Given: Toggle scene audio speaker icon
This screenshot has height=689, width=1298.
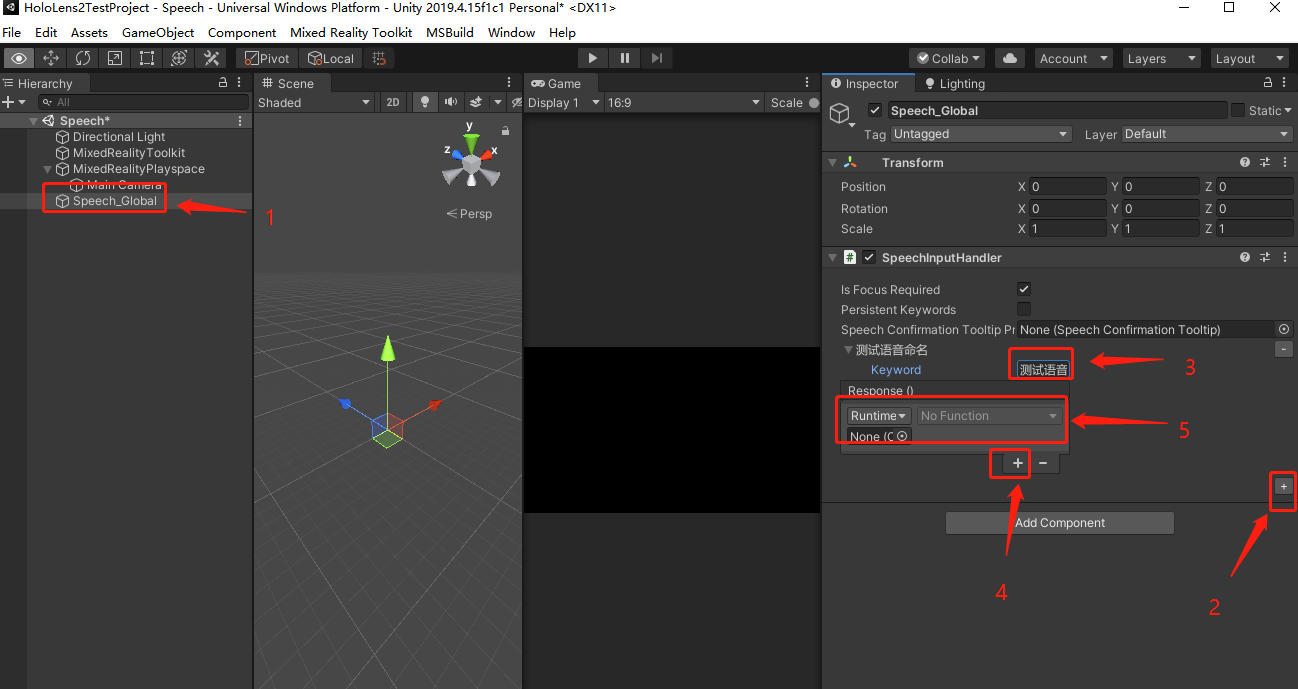Looking at the screenshot, I should (451, 102).
